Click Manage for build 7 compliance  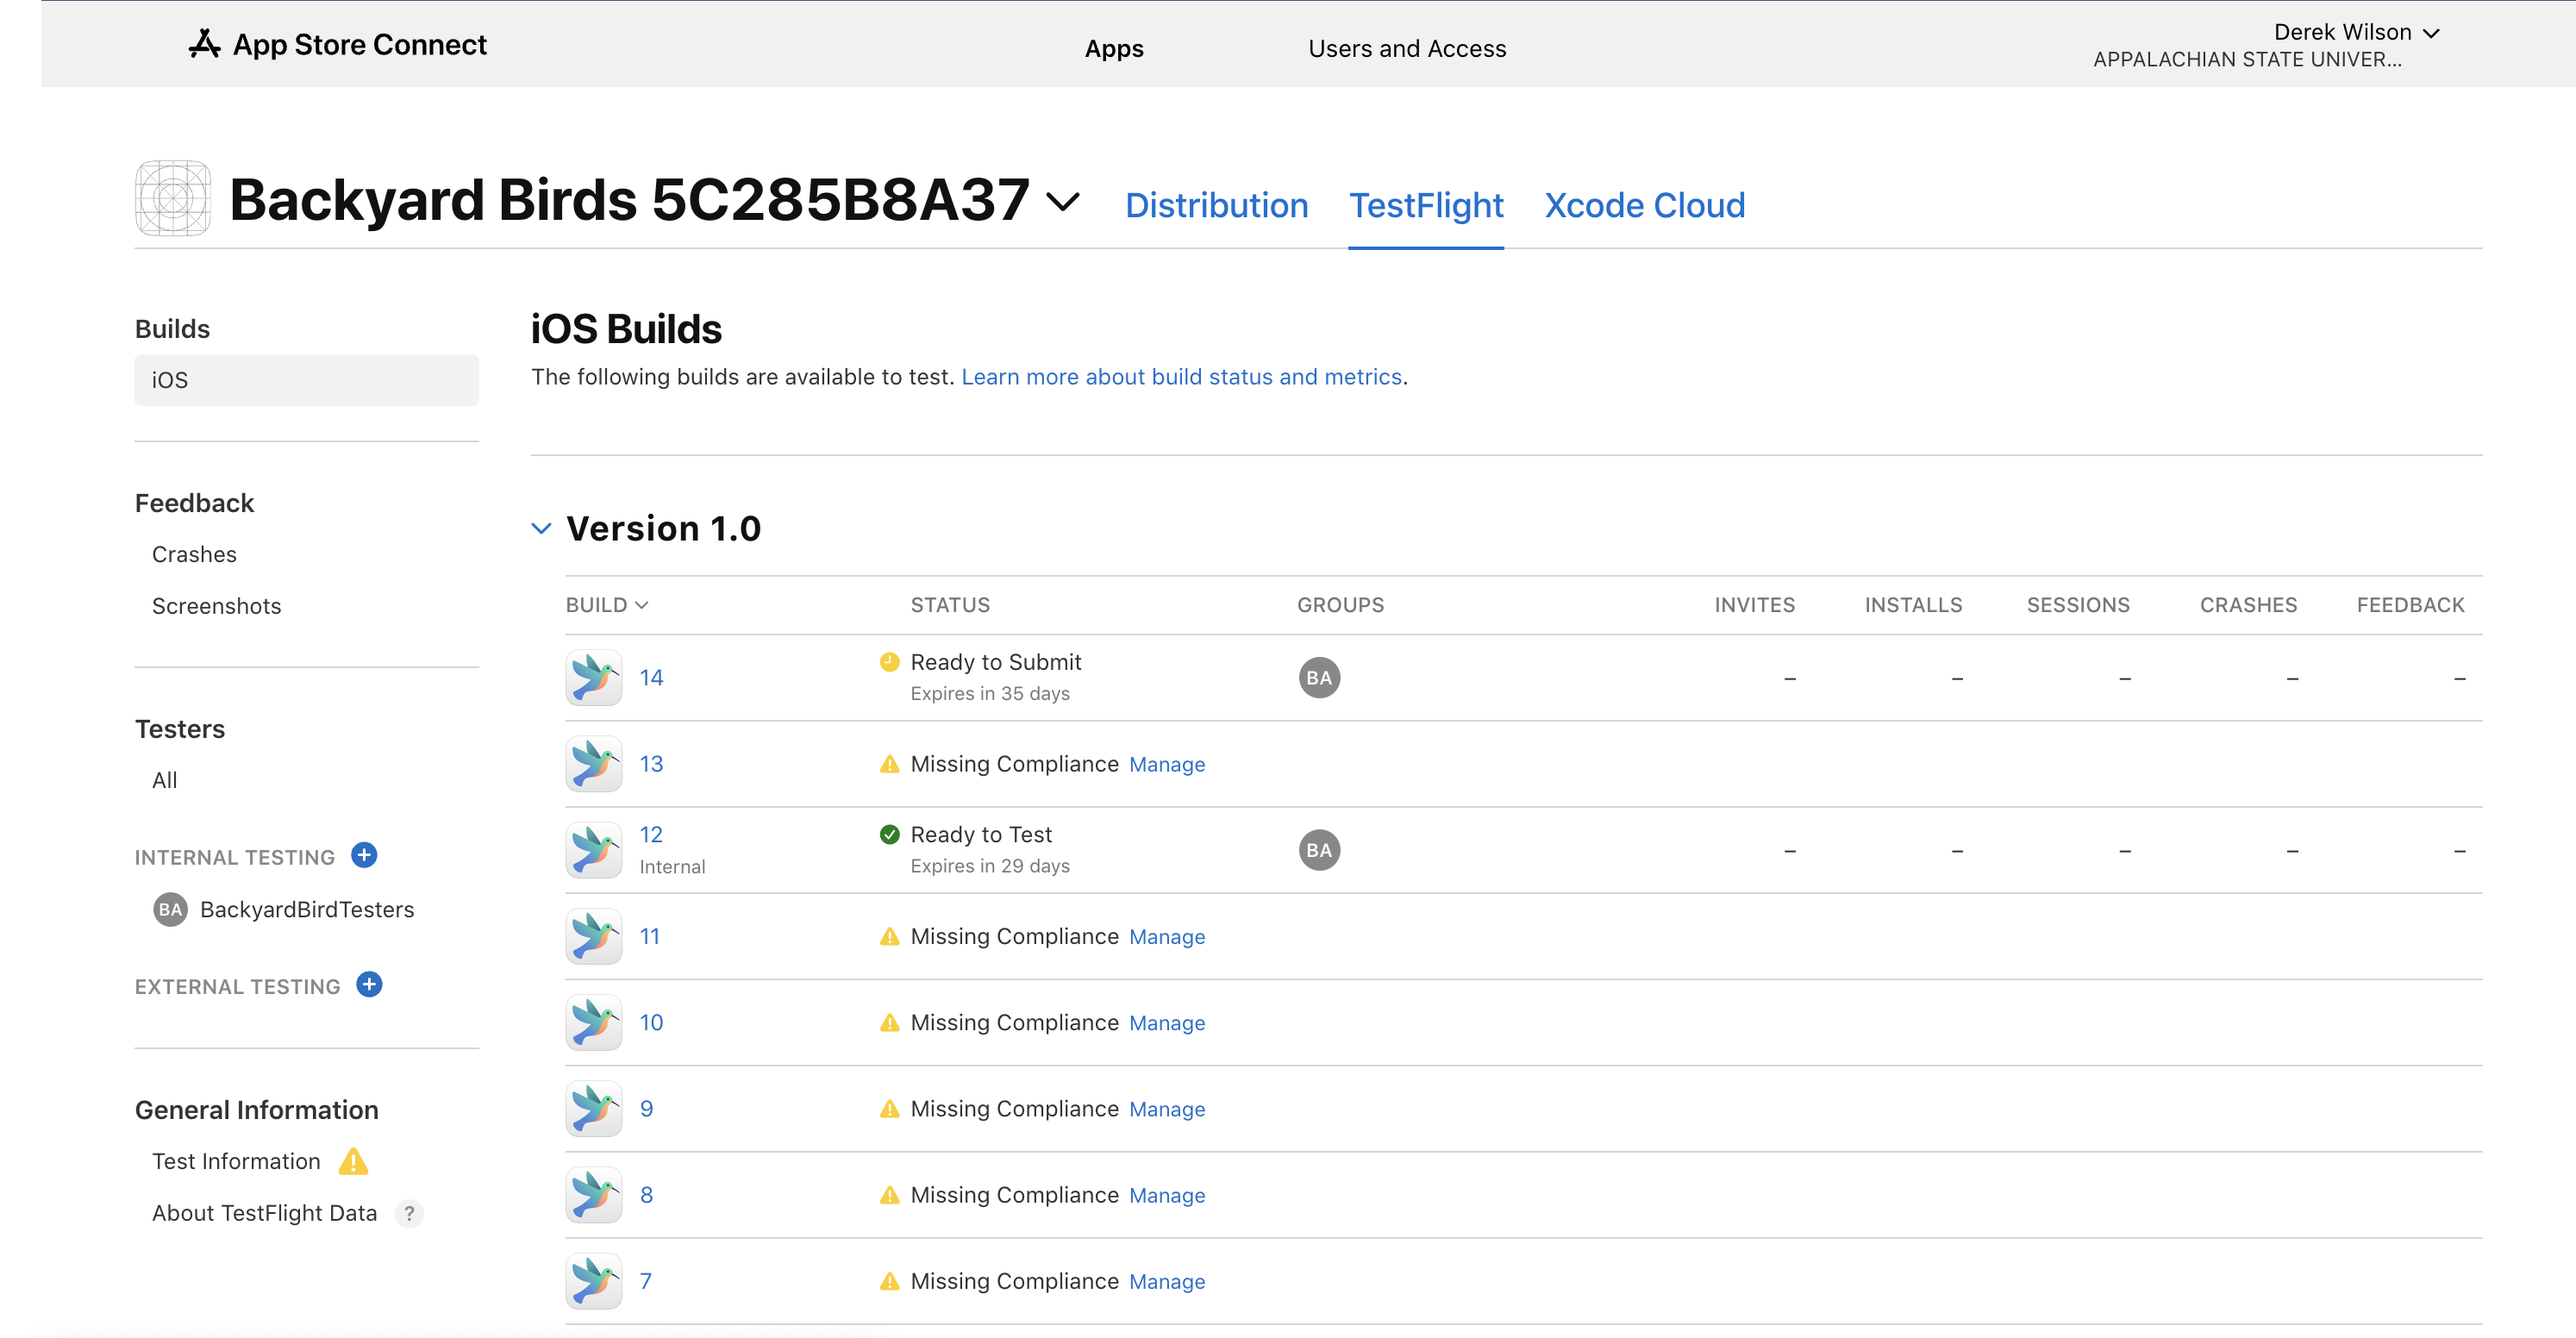click(1167, 1281)
